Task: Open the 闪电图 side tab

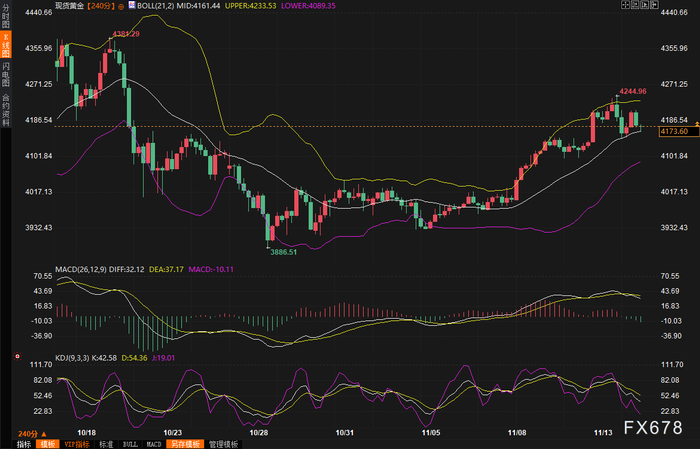Action: point(6,74)
